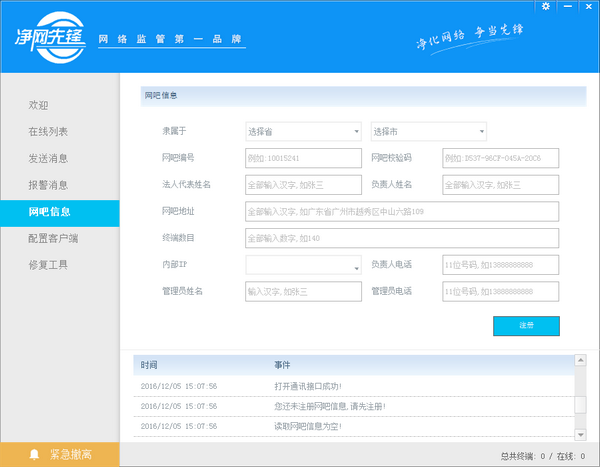The width and height of the screenshot is (600, 467).
Task: Open the 报警消息 sidebar item
Action: [48, 185]
